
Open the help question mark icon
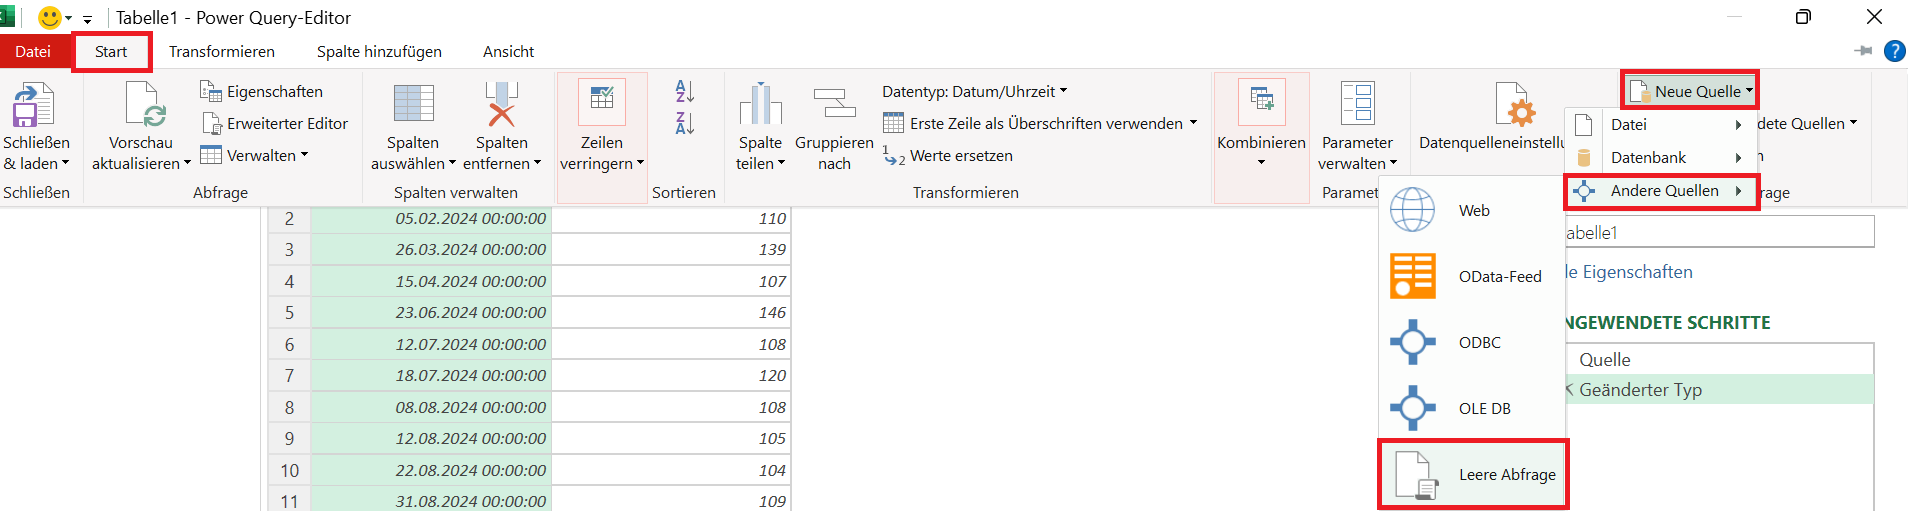pyautogui.click(x=1894, y=51)
